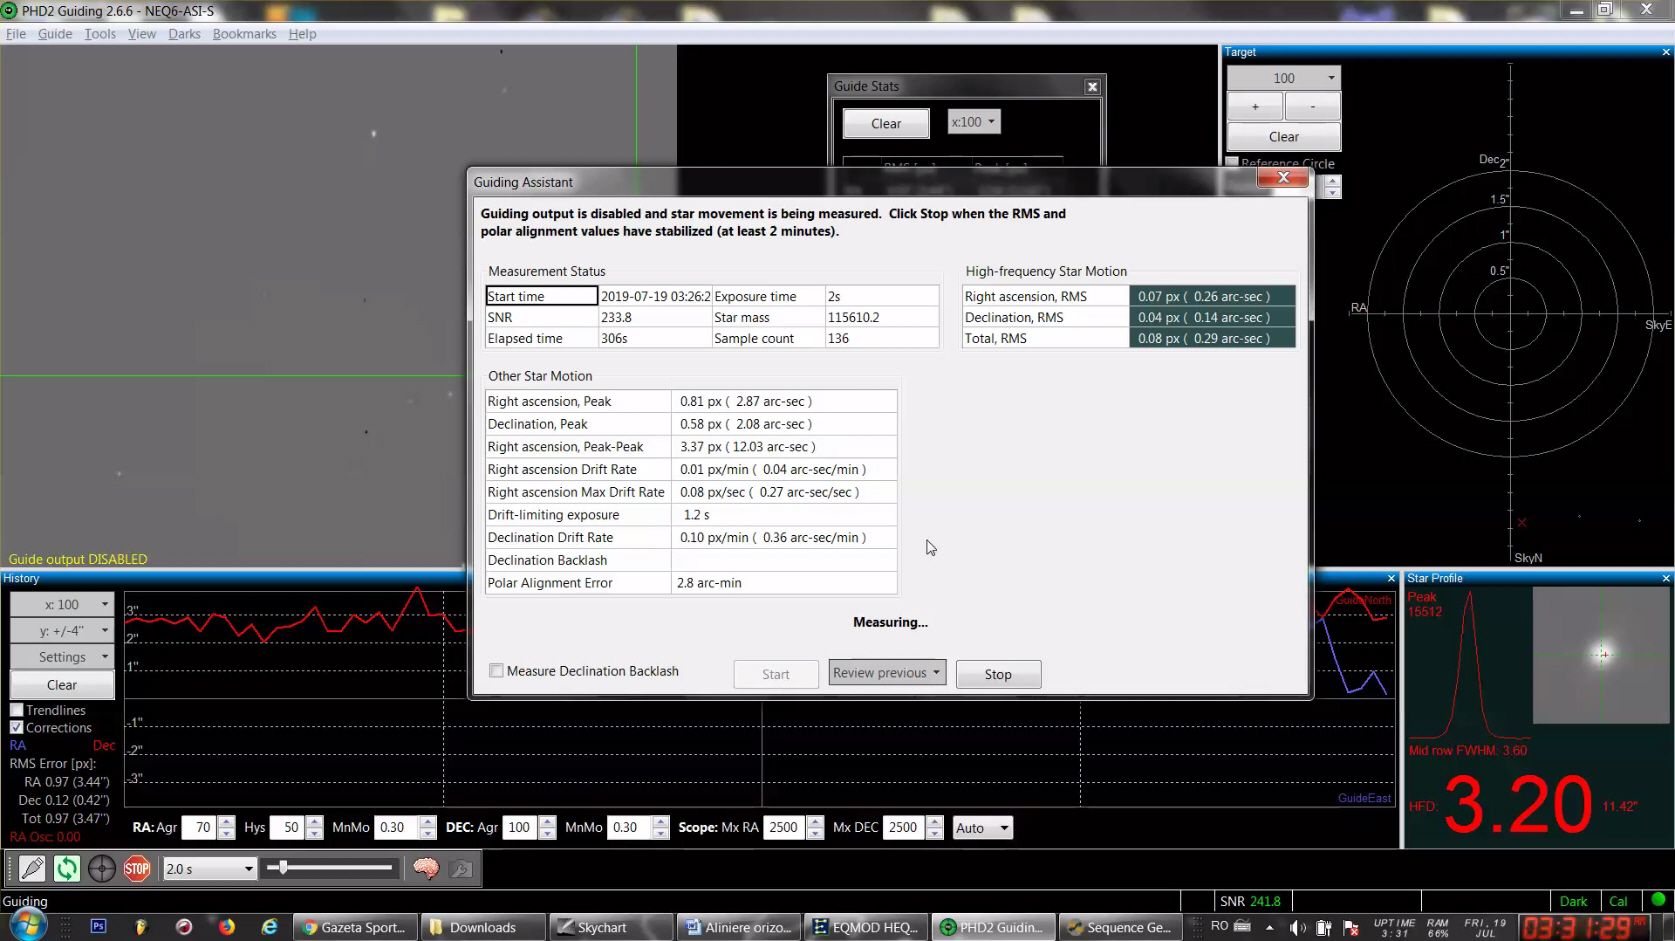Click the green status indicator dot
Viewport: 1675px width, 941px height.
[1658, 899]
